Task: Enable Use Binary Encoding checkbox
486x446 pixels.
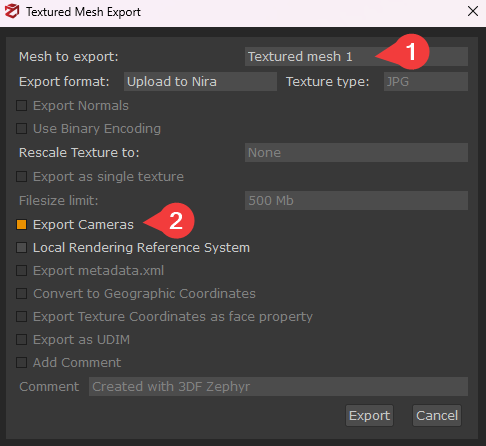Action: [x=22, y=129]
